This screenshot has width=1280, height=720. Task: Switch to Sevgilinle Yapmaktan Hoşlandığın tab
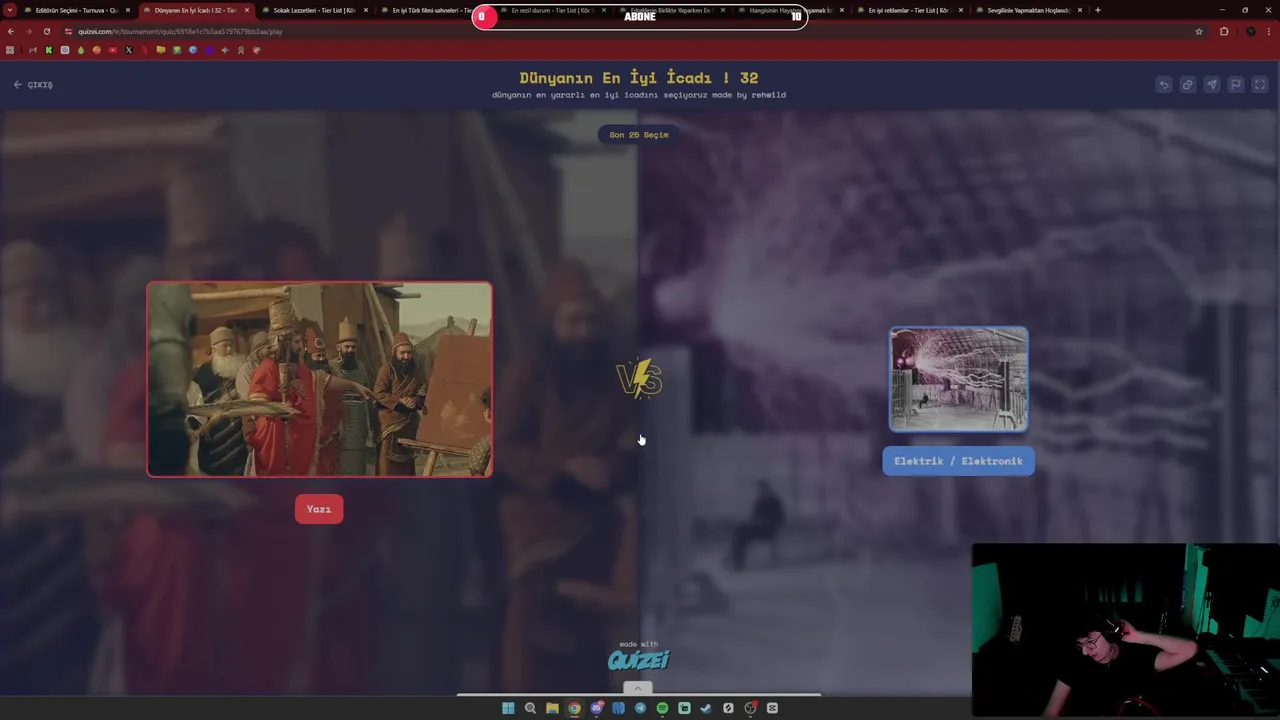[1028, 10]
